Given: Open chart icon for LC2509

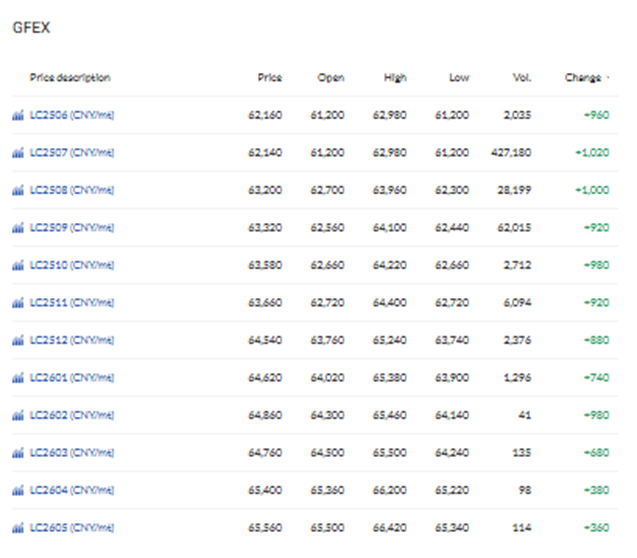Looking at the screenshot, I should pos(18,227).
